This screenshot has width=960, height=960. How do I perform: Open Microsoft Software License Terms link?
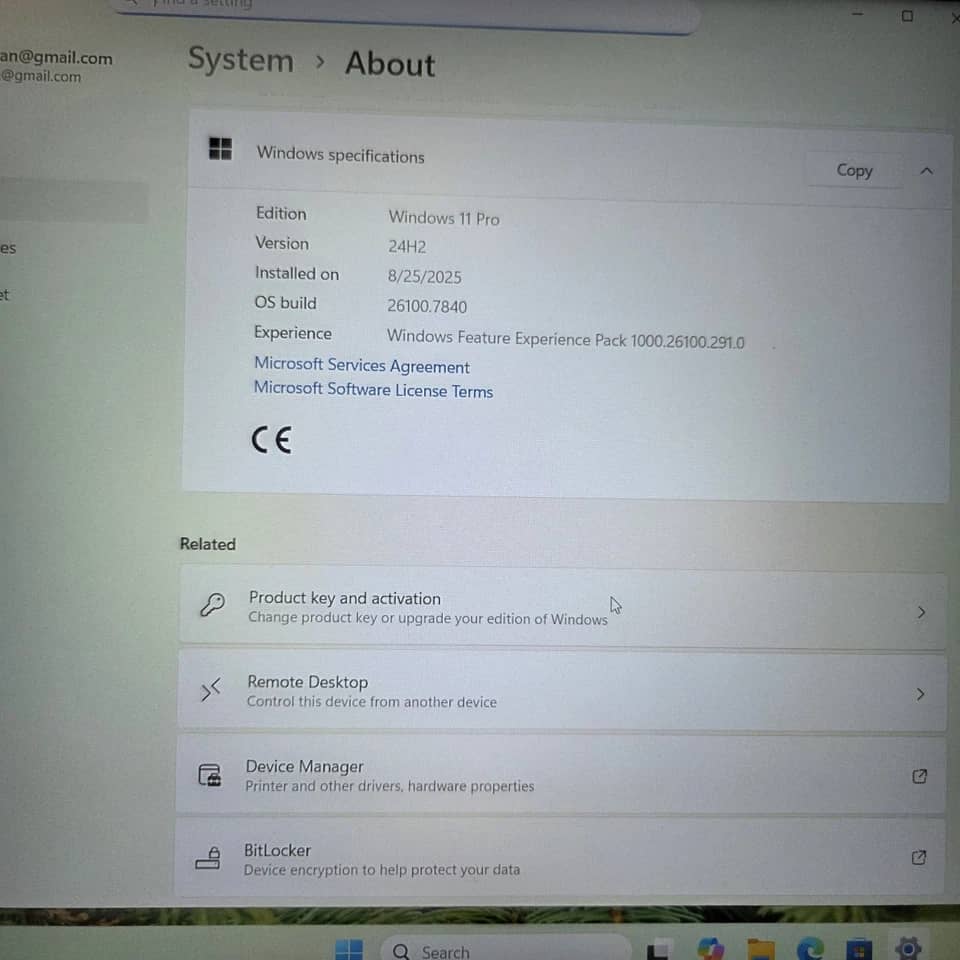coord(373,389)
